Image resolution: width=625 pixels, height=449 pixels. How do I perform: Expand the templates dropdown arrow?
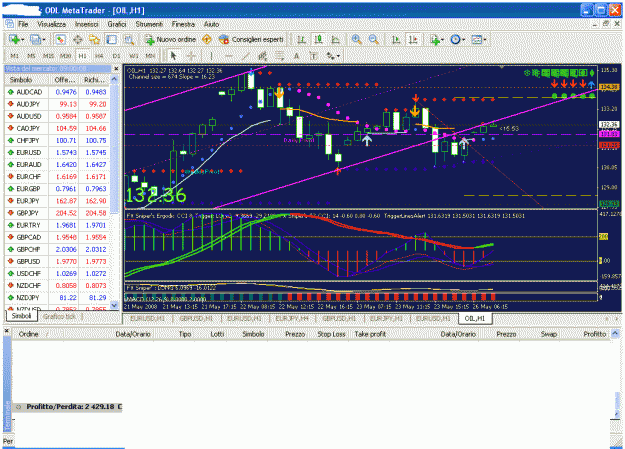485,40
